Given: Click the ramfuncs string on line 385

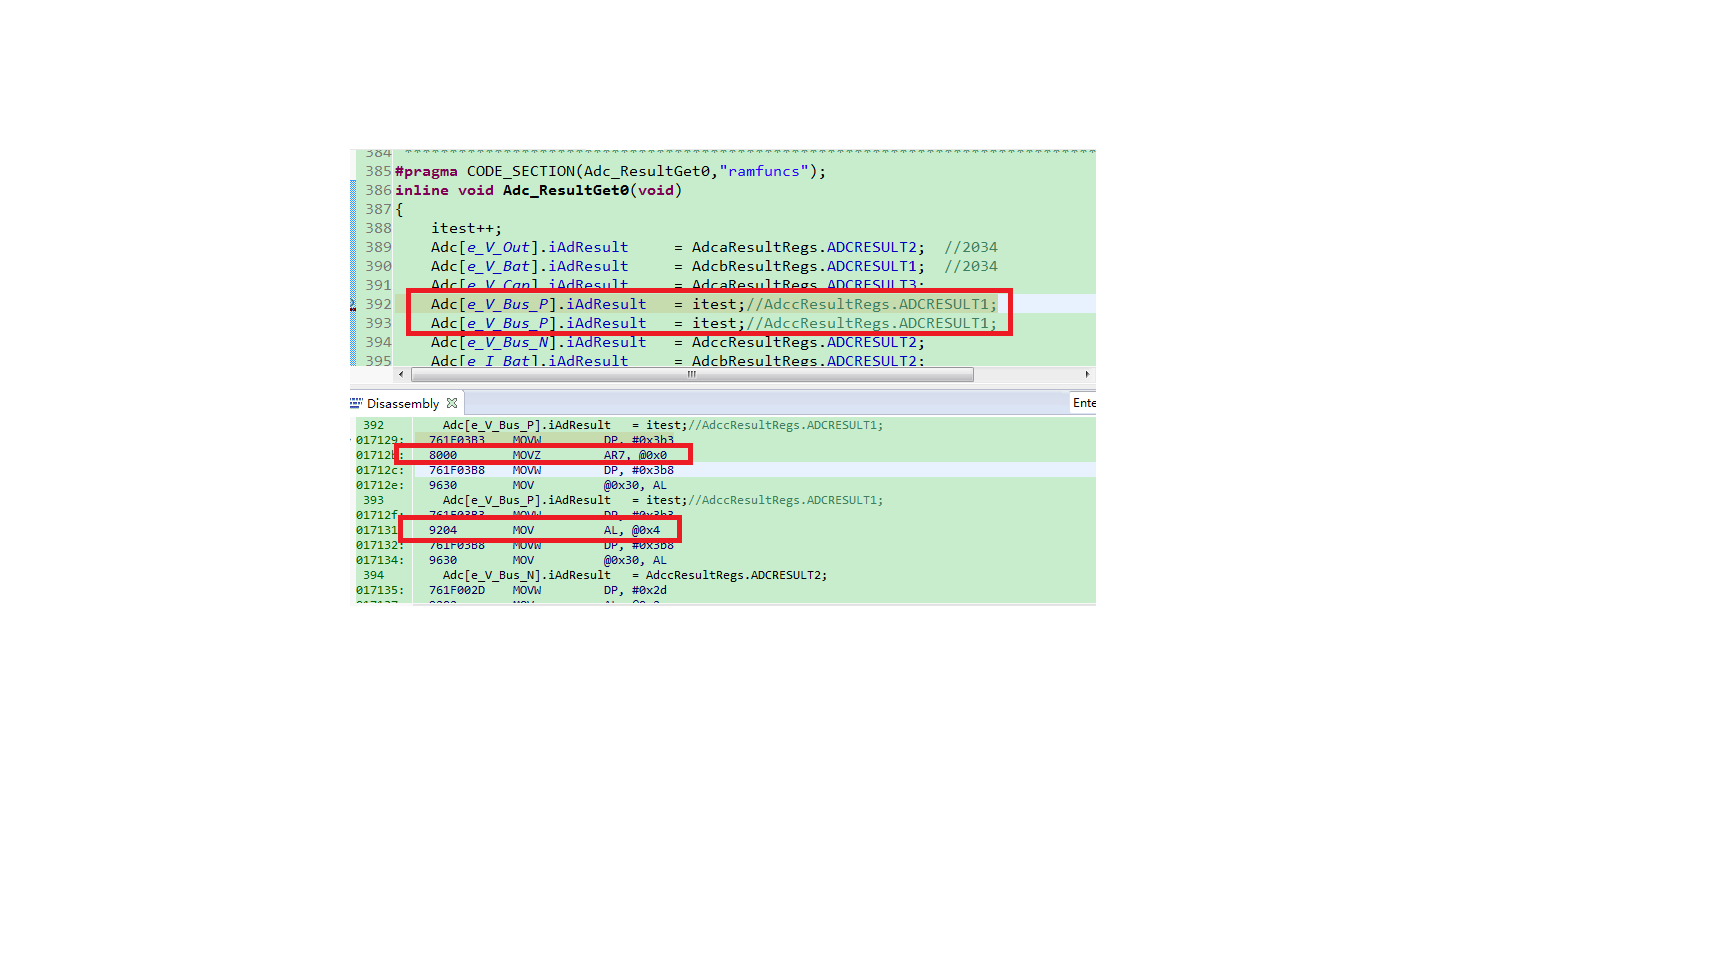Looking at the screenshot, I should tap(764, 171).
